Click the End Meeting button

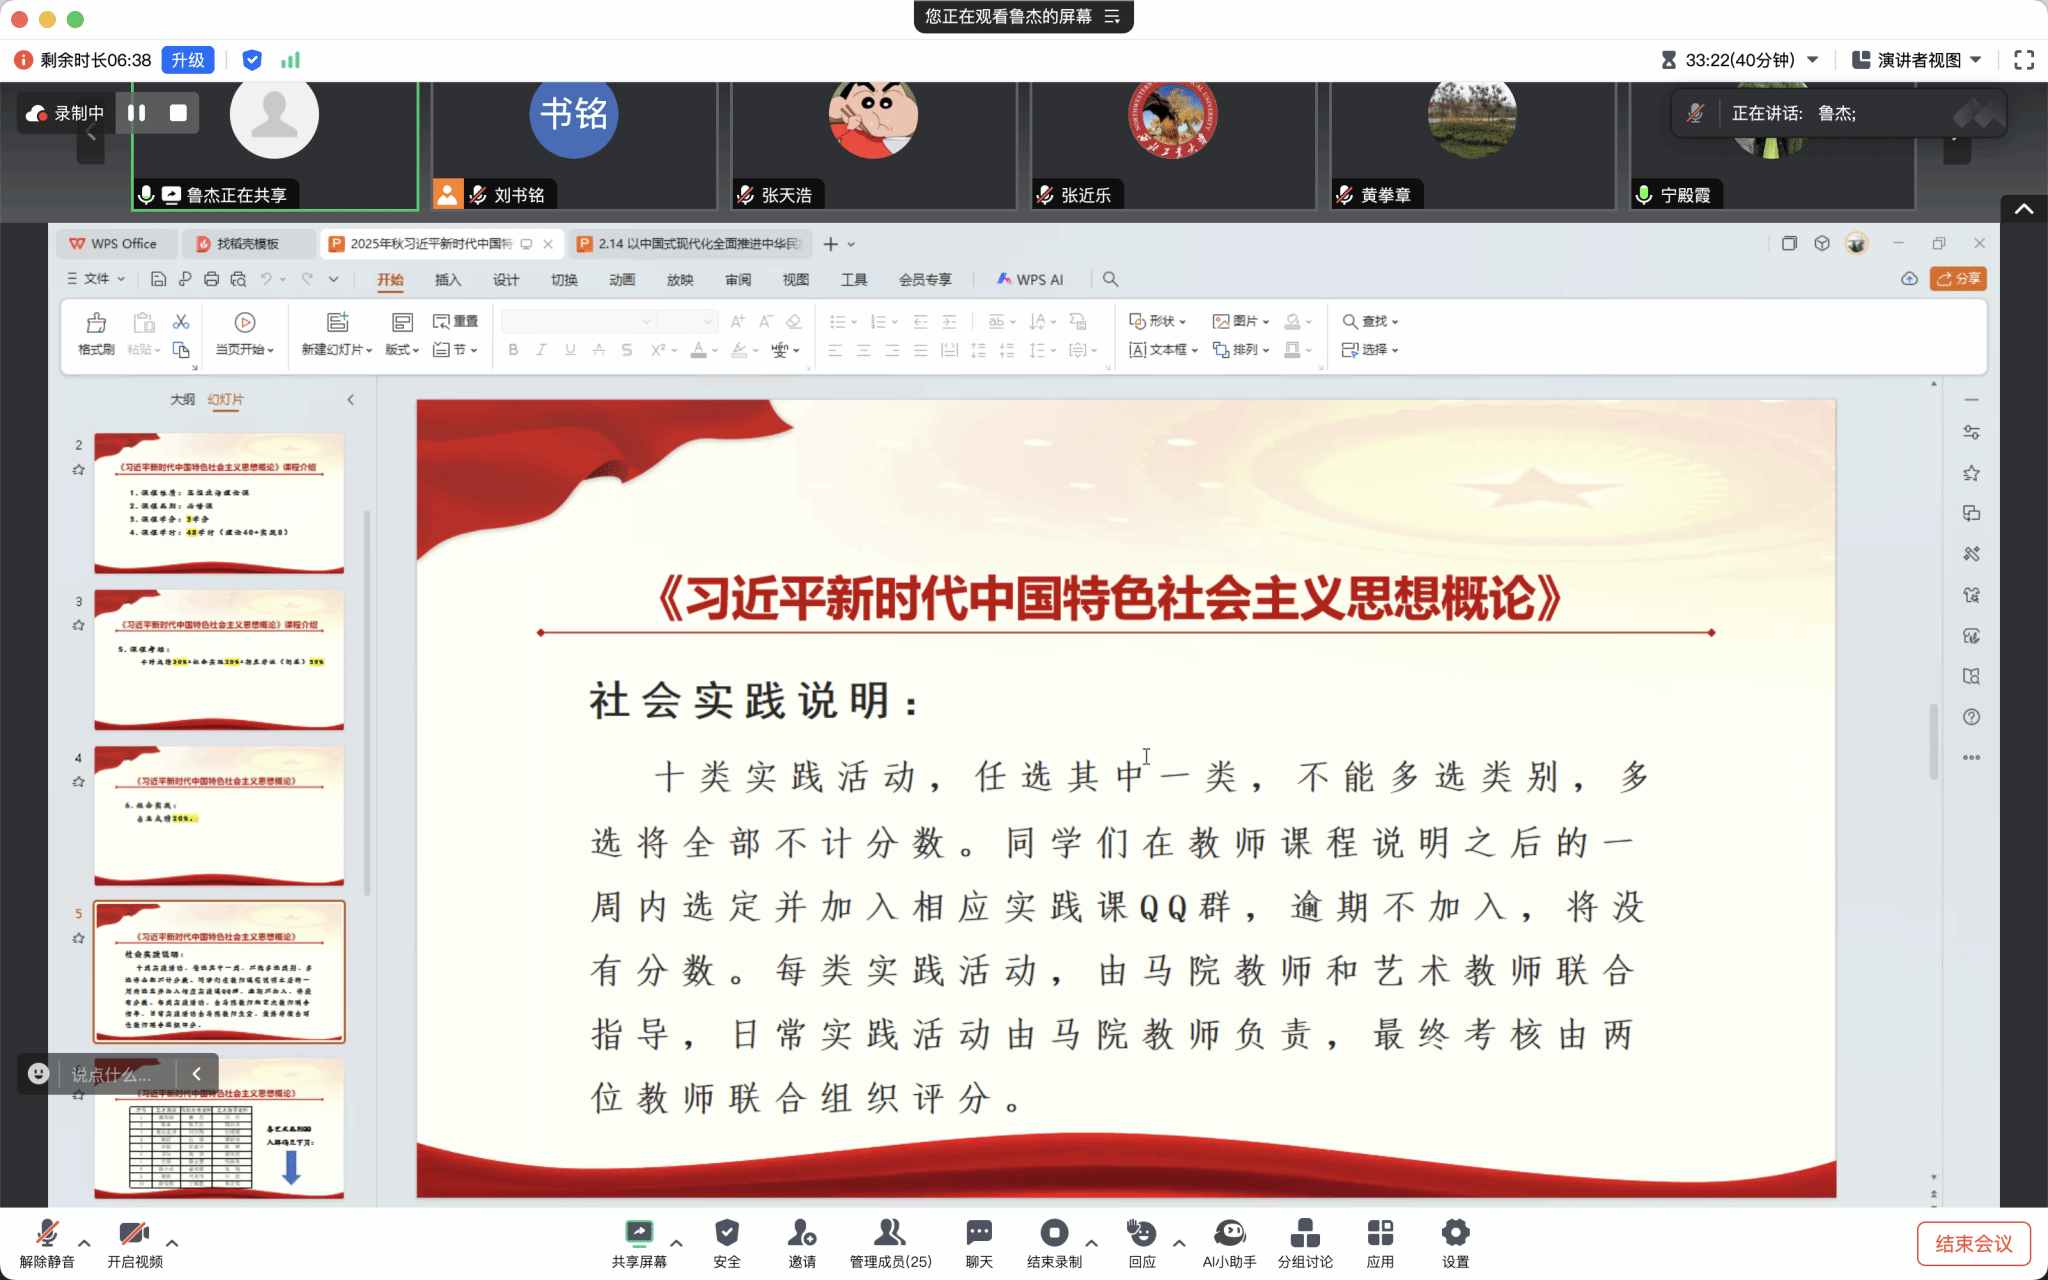click(1973, 1243)
